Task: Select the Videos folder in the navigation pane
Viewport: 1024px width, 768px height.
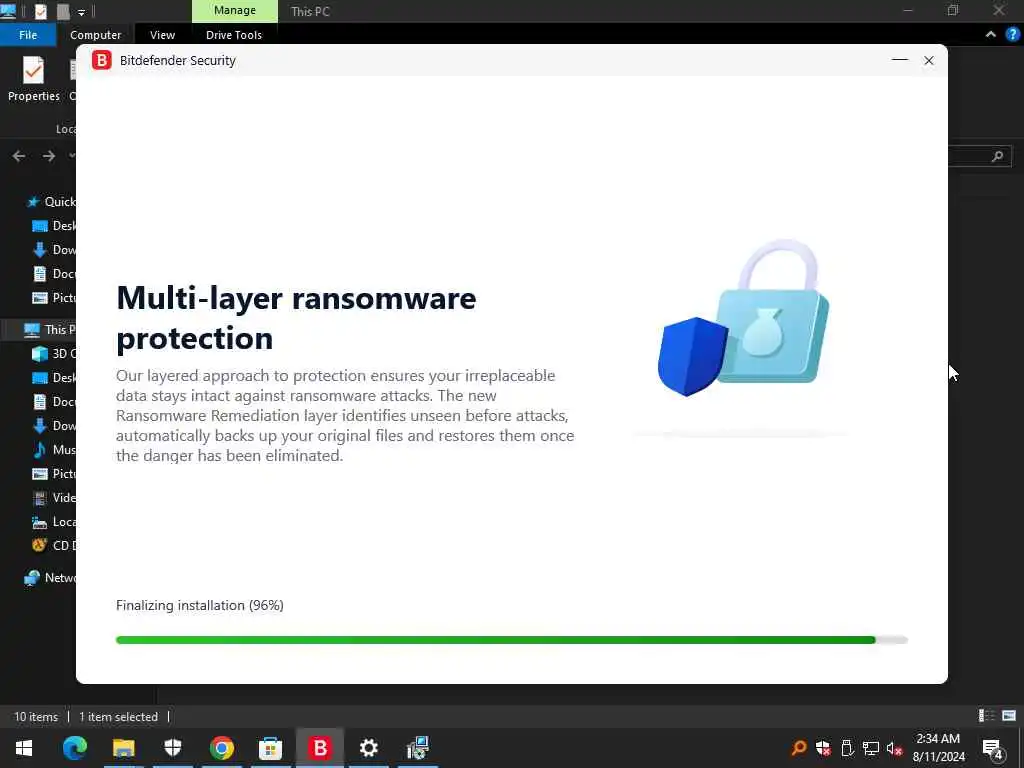Action: [x=54, y=498]
